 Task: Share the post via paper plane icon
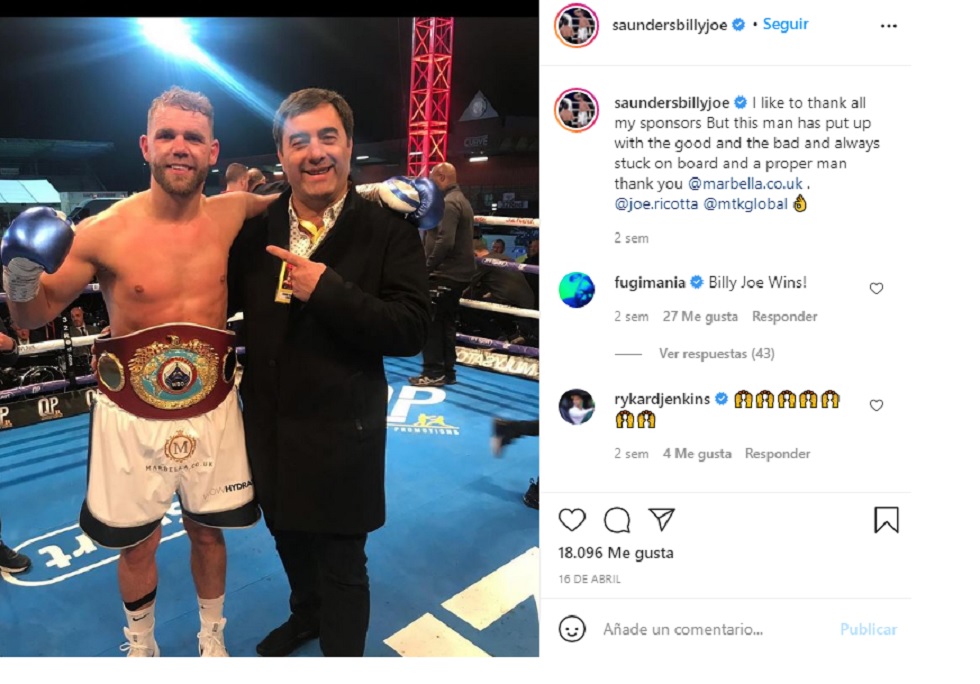point(661,519)
